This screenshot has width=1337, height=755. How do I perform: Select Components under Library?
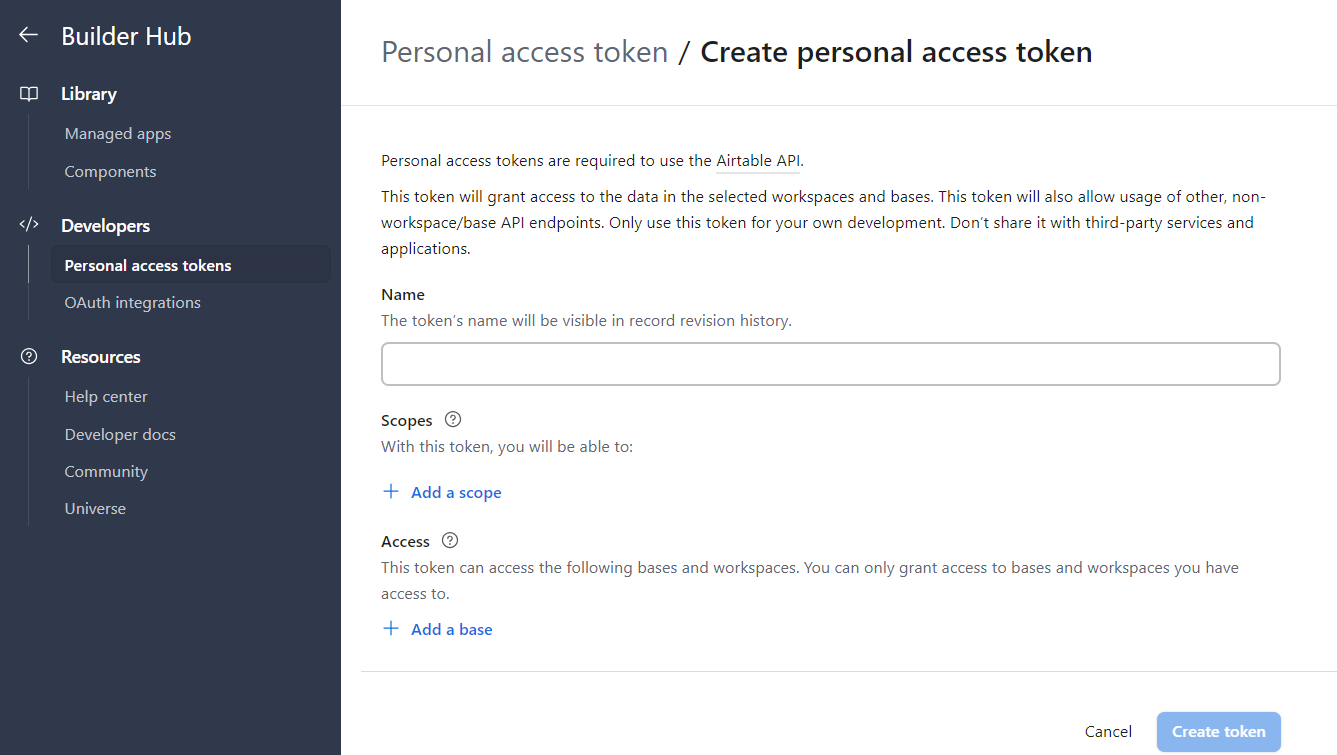[x=110, y=171]
